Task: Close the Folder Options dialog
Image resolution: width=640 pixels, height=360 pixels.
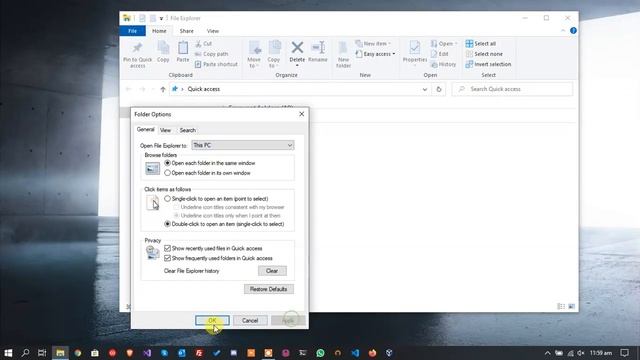Action: pyautogui.click(x=302, y=114)
